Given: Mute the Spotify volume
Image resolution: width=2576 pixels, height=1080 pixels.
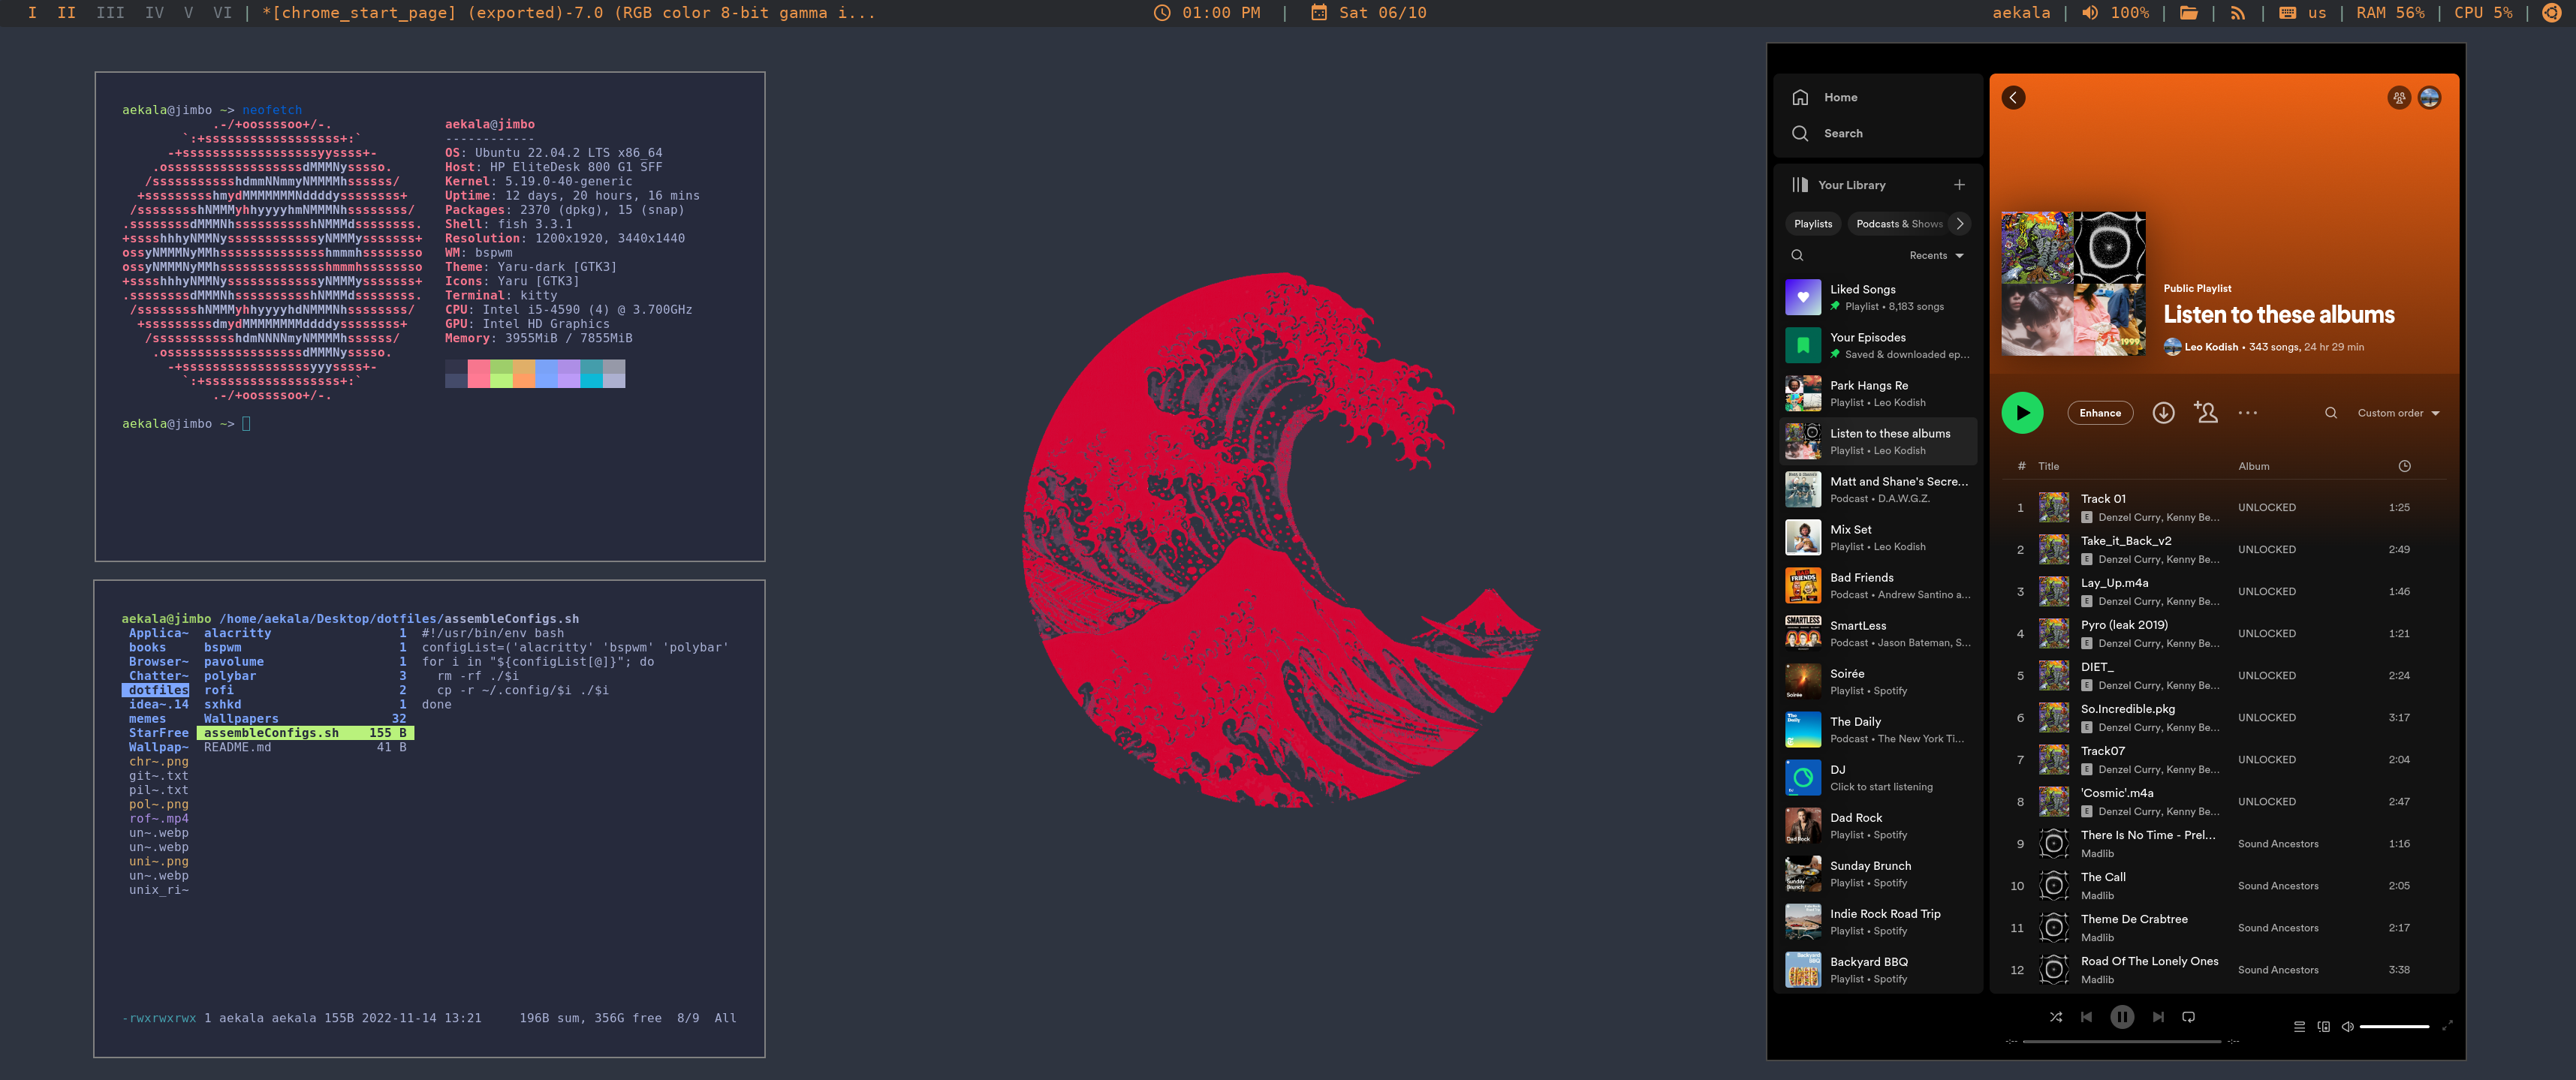Looking at the screenshot, I should pyautogui.click(x=2347, y=1026).
